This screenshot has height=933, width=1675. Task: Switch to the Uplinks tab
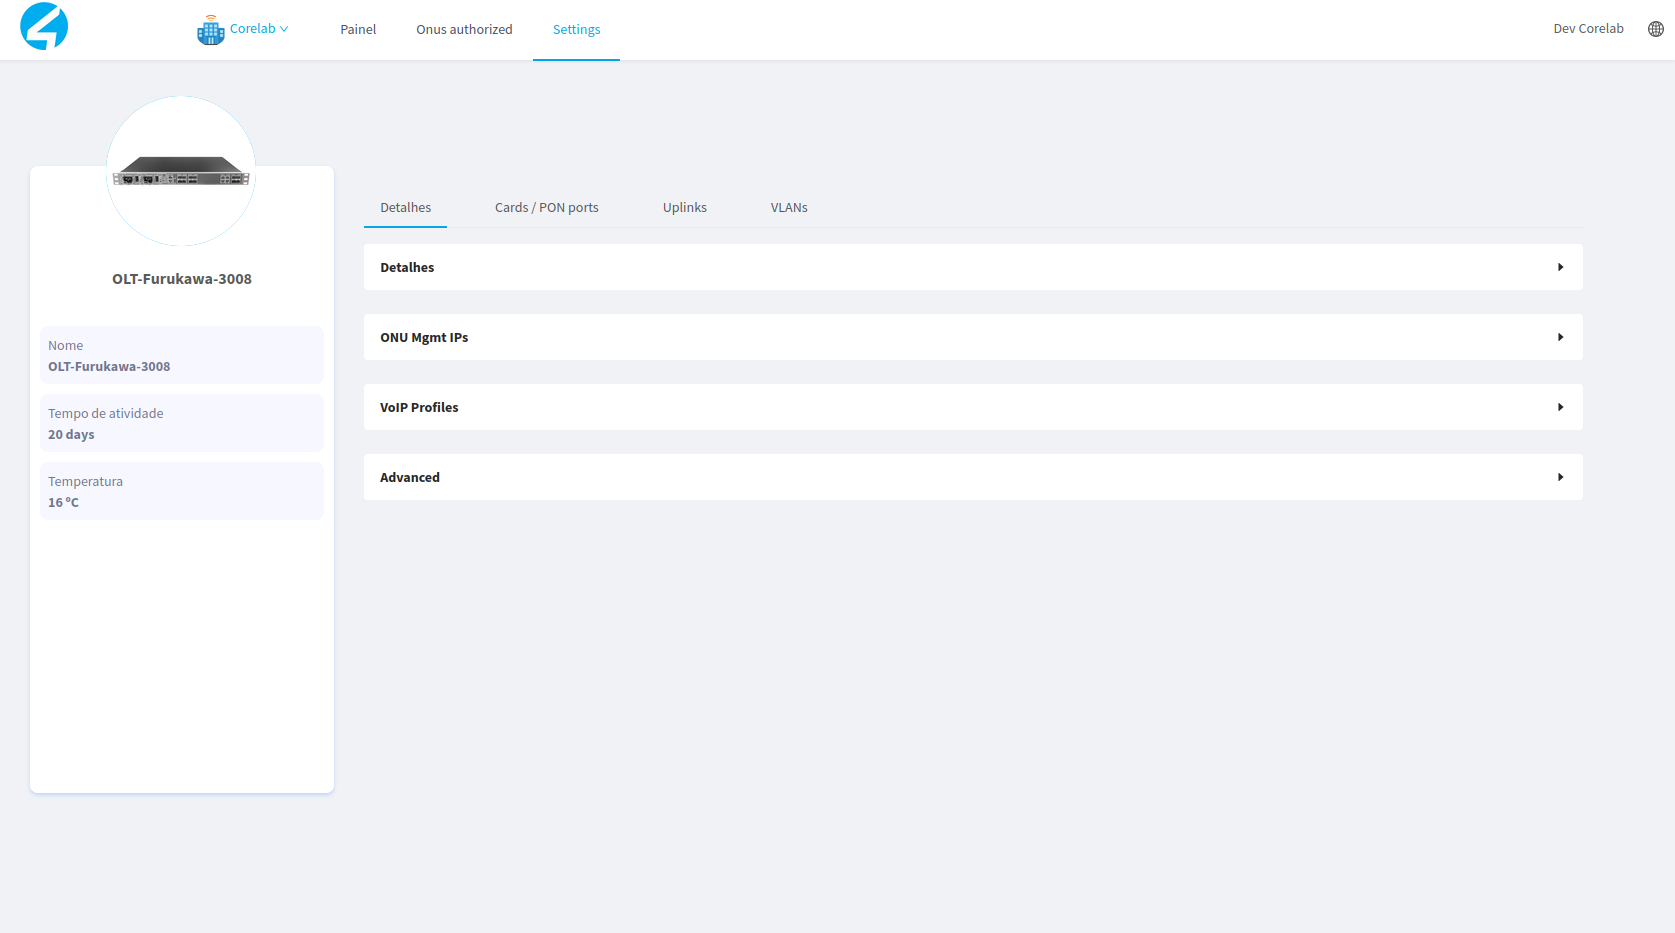[x=684, y=208]
